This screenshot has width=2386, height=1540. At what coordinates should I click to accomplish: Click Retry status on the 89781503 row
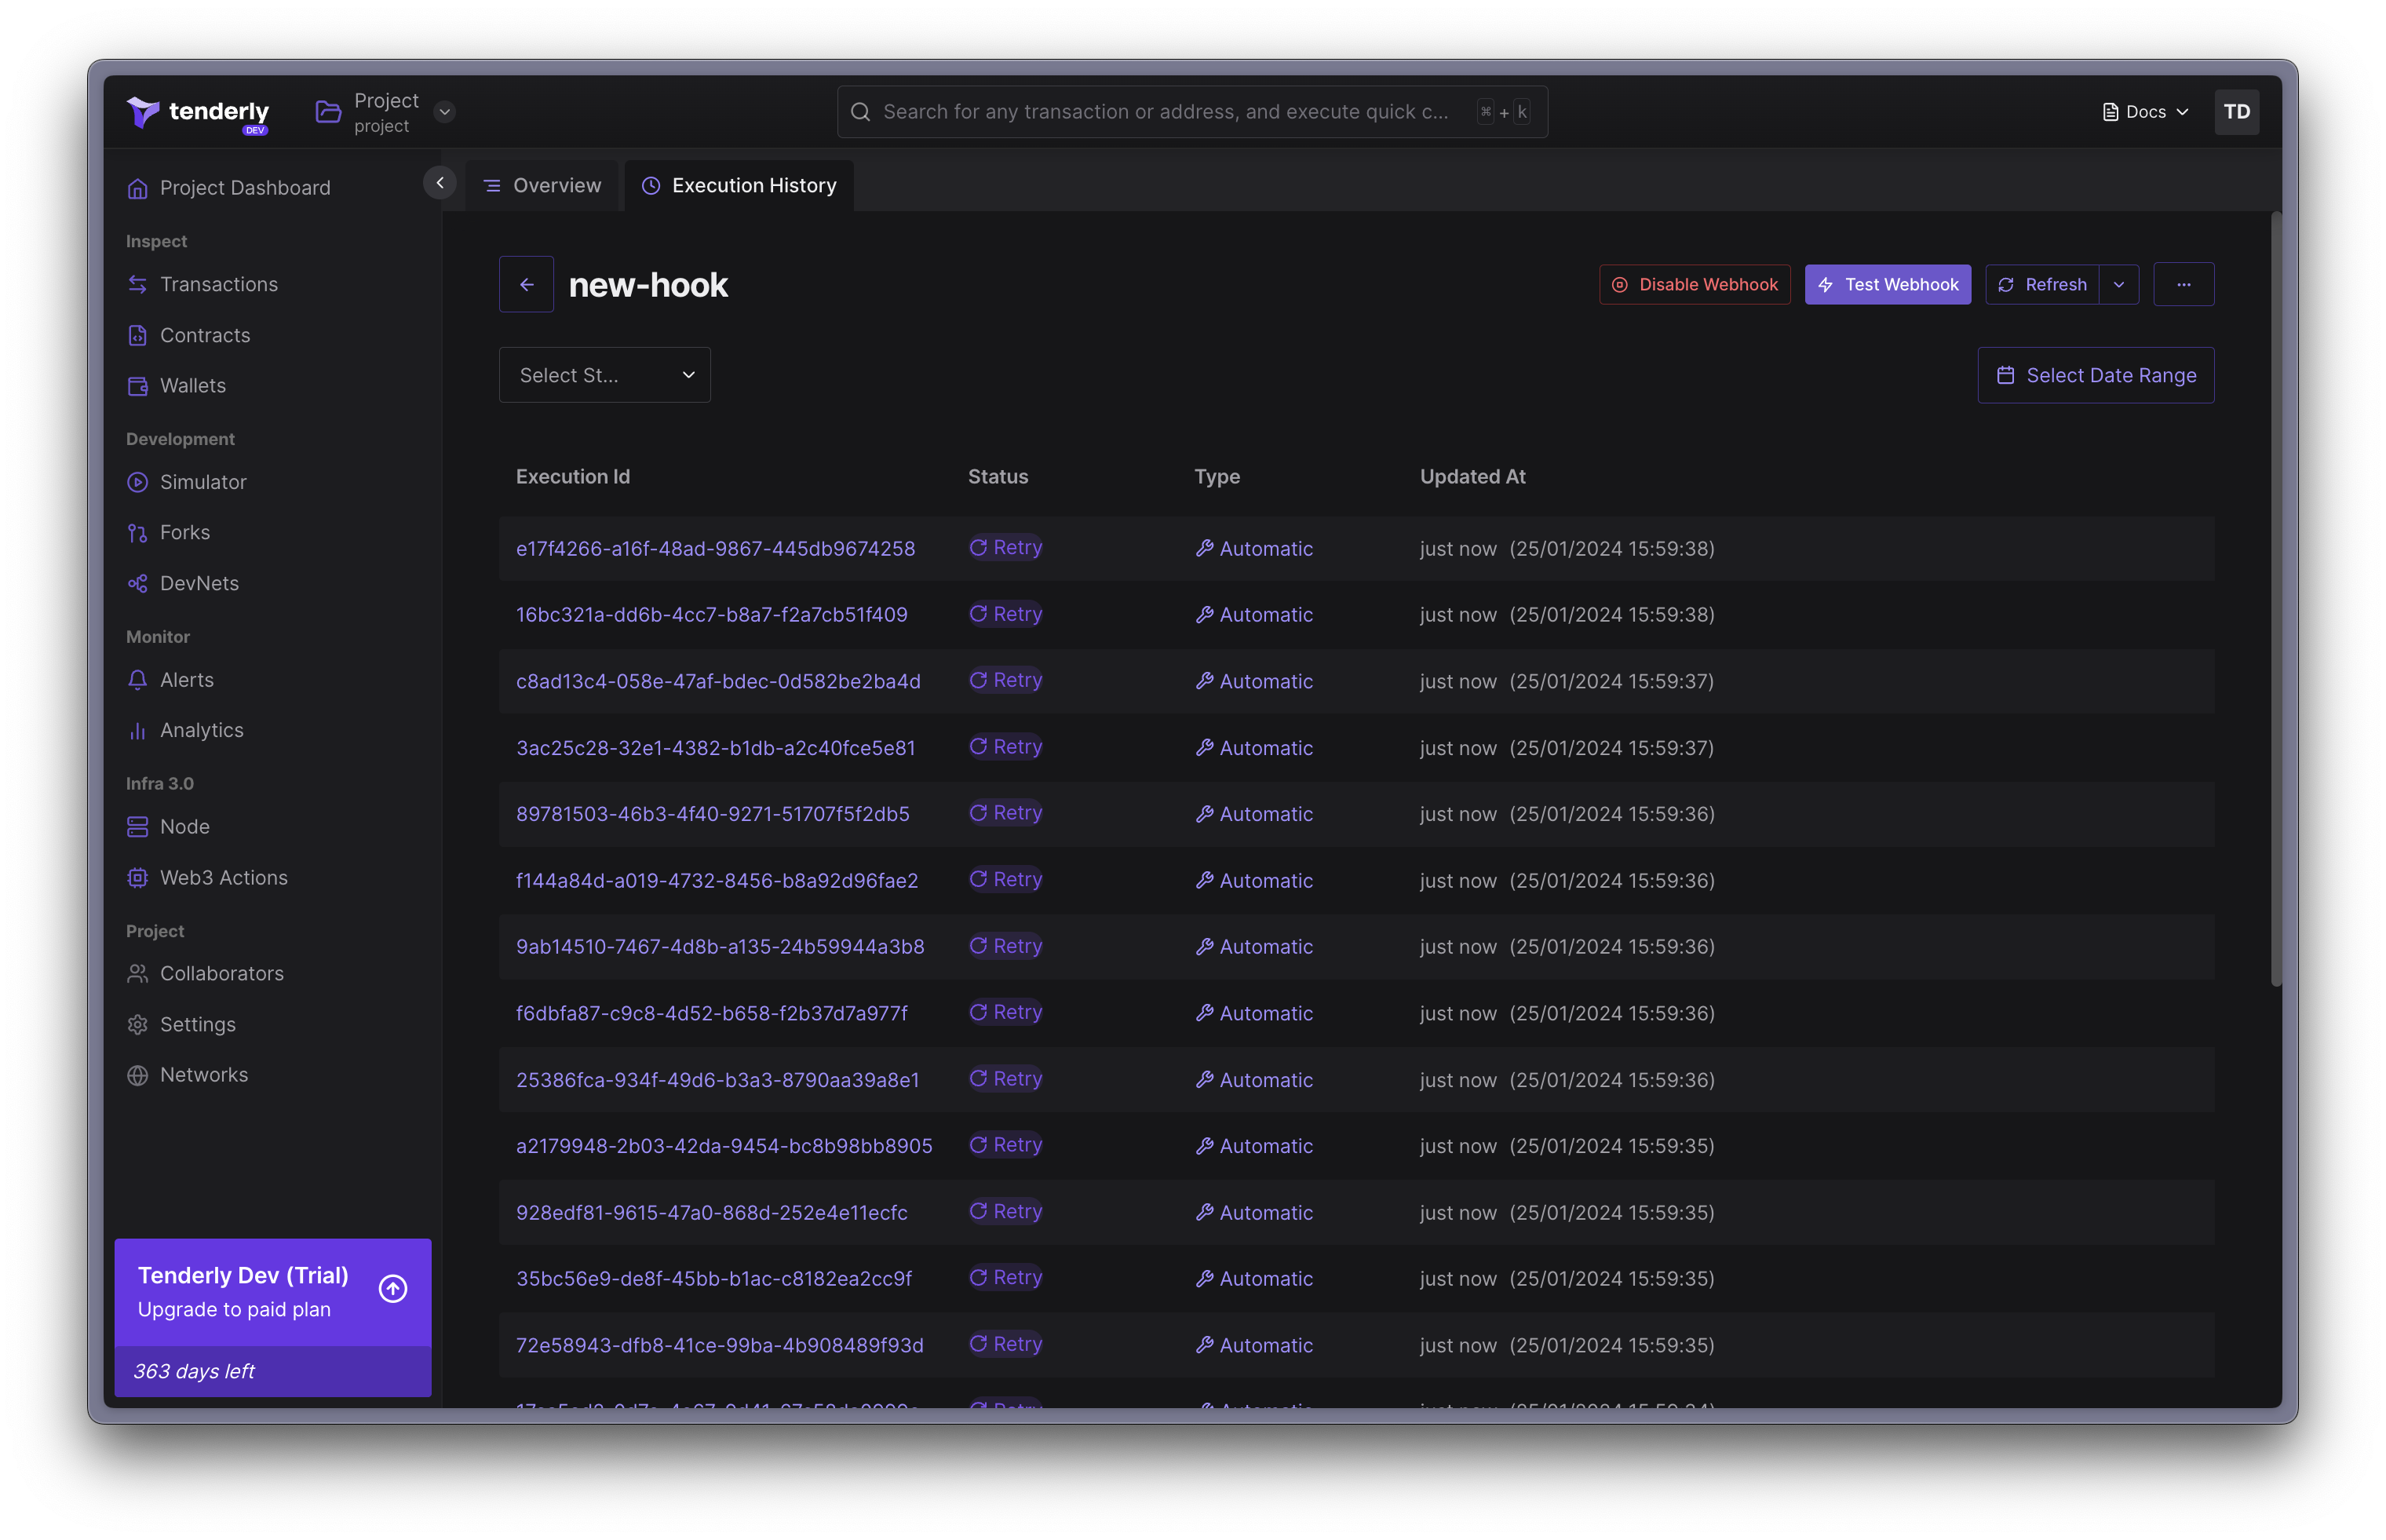[1006, 813]
